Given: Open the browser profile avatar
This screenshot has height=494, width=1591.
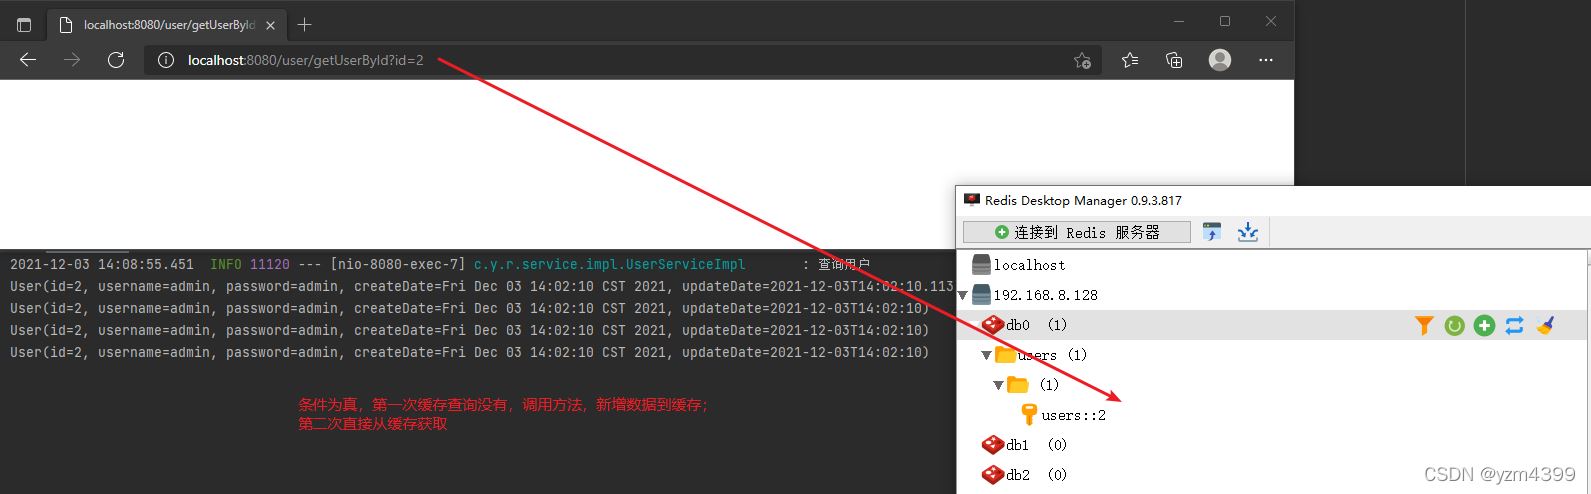Looking at the screenshot, I should [x=1220, y=60].
